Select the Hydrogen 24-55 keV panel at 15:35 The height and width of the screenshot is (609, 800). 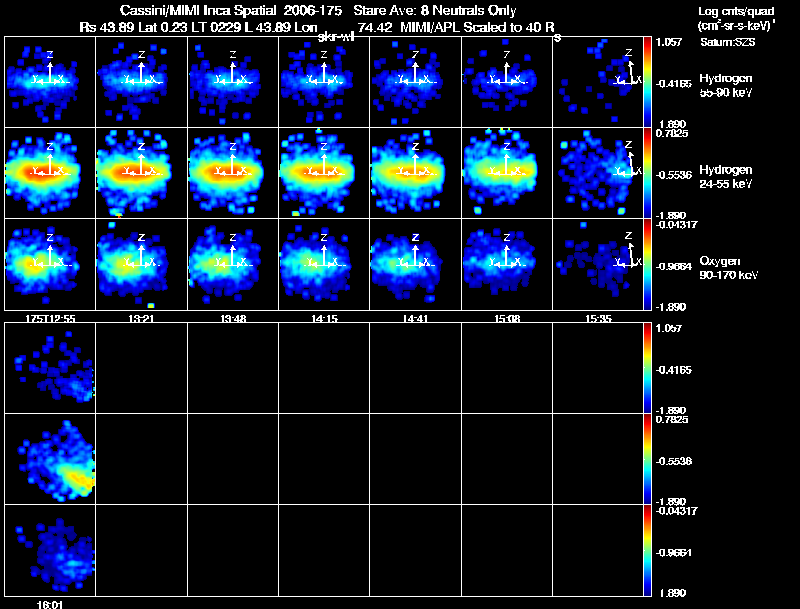coord(598,173)
